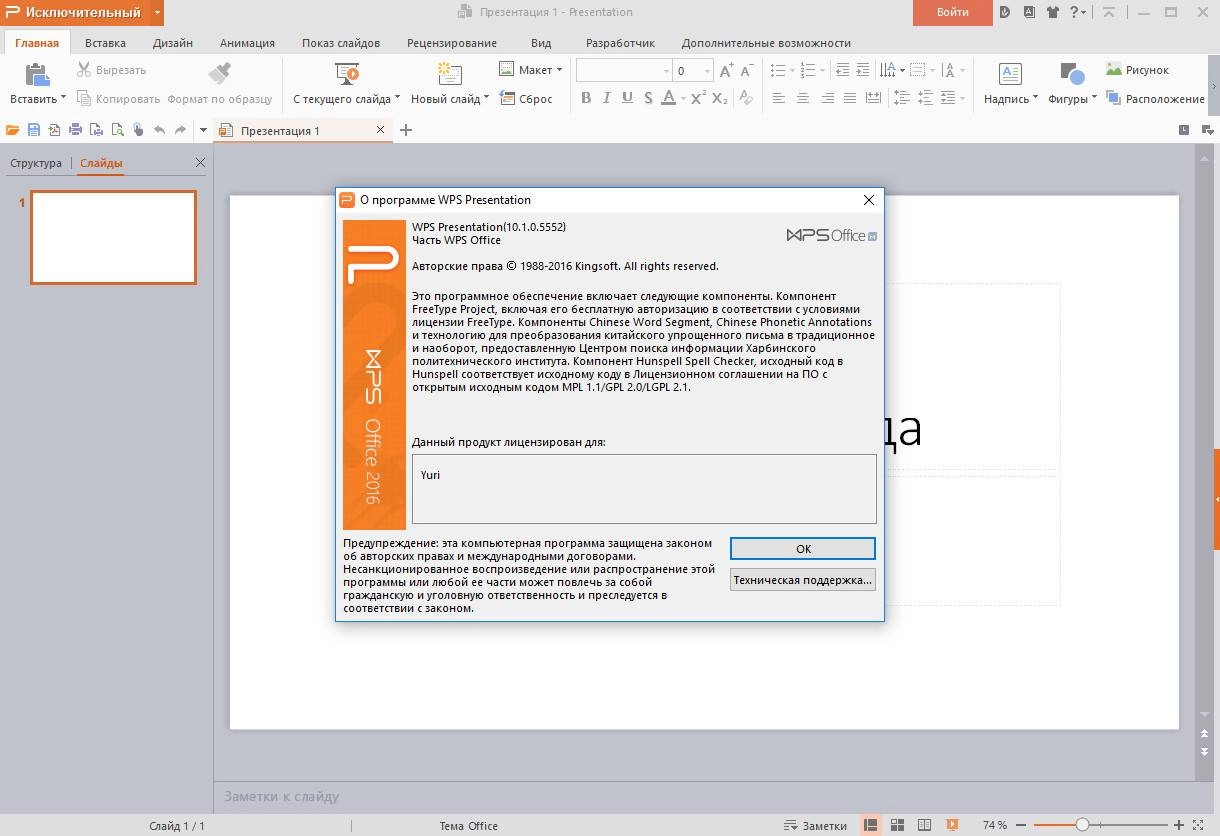Click the Export to PDF icon
The width and height of the screenshot is (1220, 836).
pyautogui.click(x=54, y=130)
